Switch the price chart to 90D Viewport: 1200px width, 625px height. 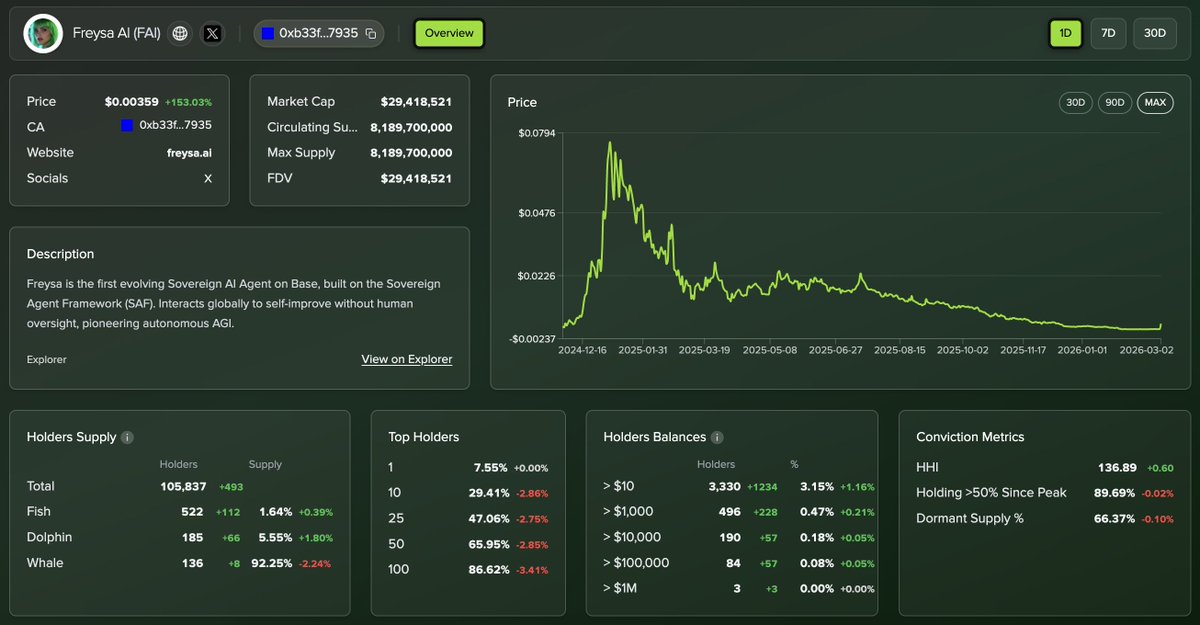pyautogui.click(x=1114, y=102)
